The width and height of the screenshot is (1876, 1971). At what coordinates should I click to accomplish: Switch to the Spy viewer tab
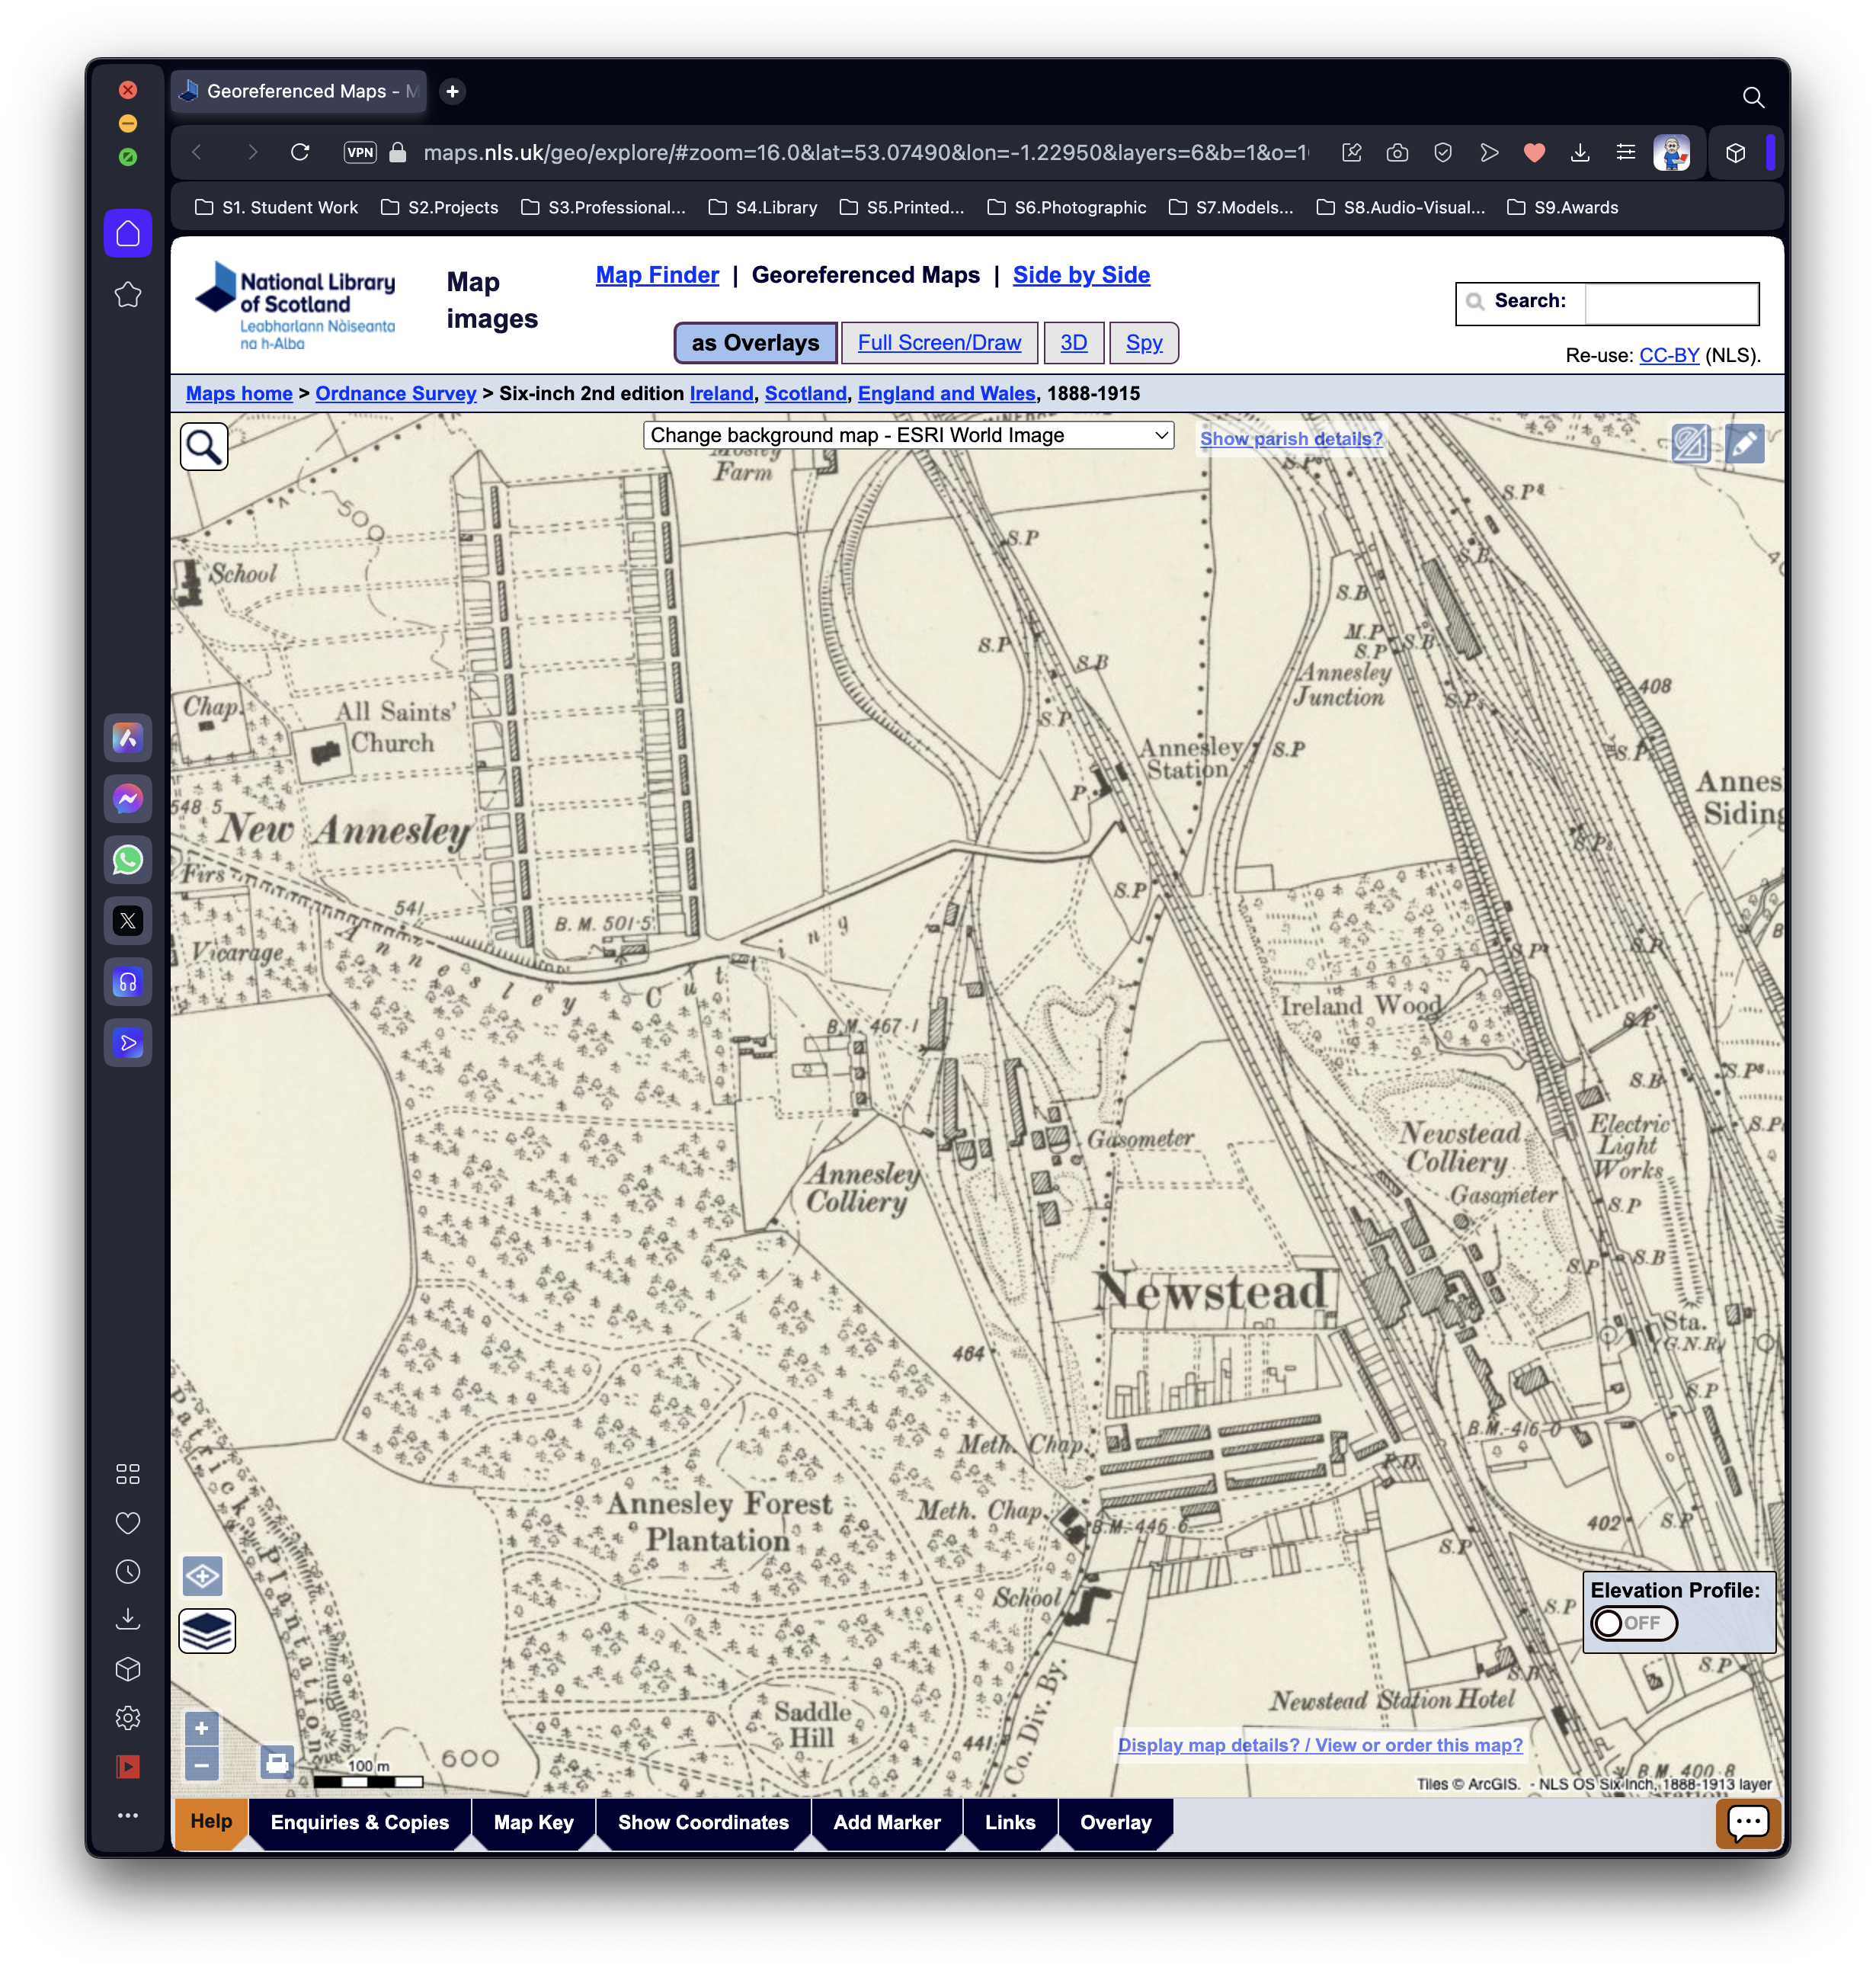tap(1143, 343)
